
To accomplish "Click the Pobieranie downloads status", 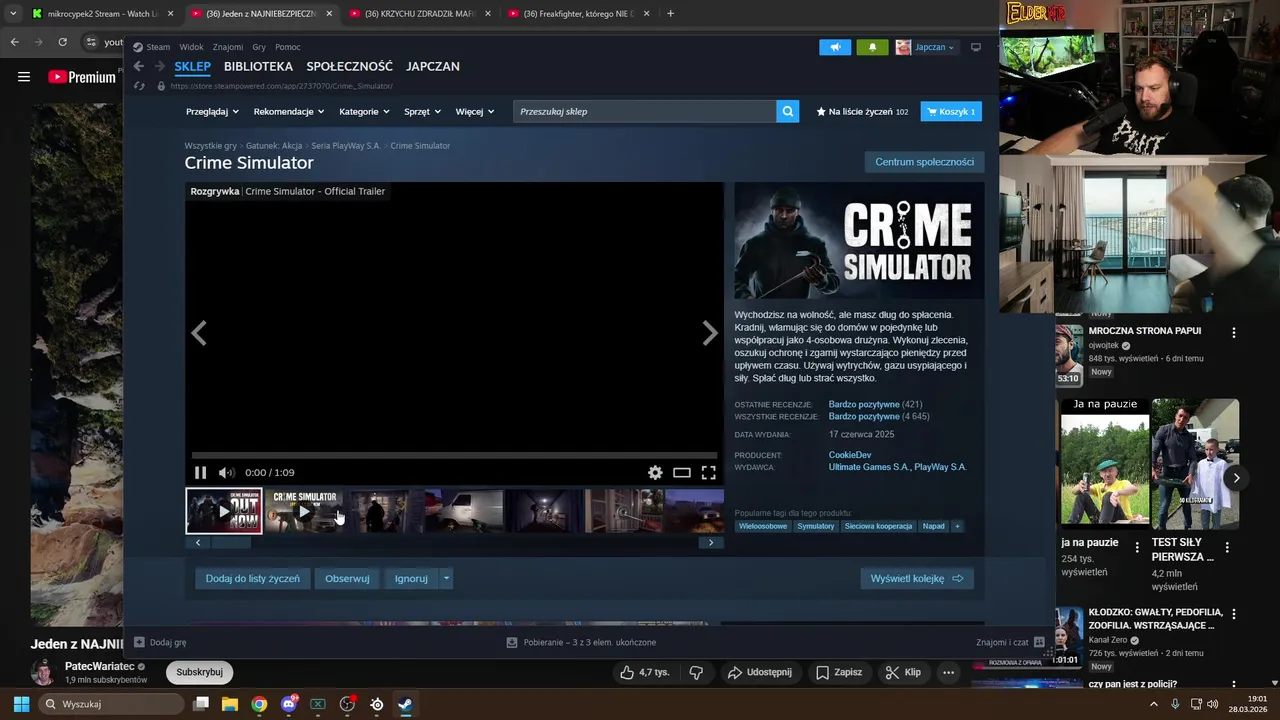I will 581,642.
